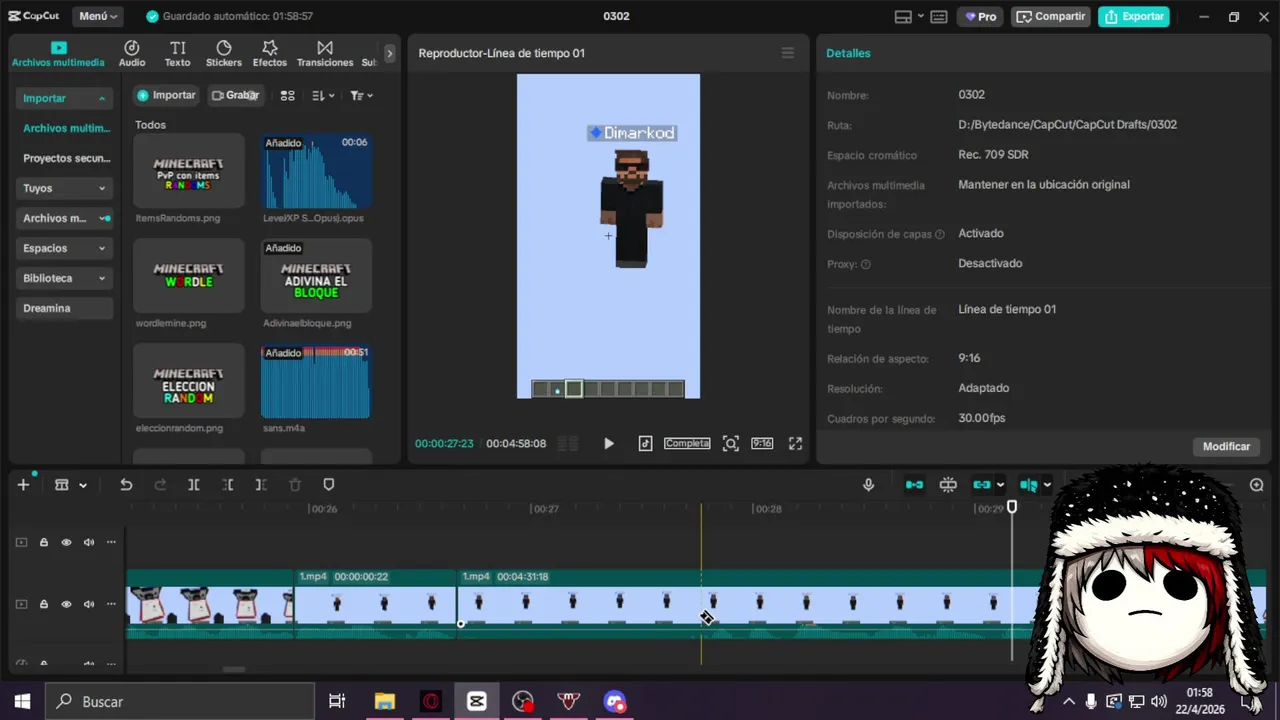
Task: Collapse the Importar sidebar section
Action: pyautogui.click(x=66, y=98)
